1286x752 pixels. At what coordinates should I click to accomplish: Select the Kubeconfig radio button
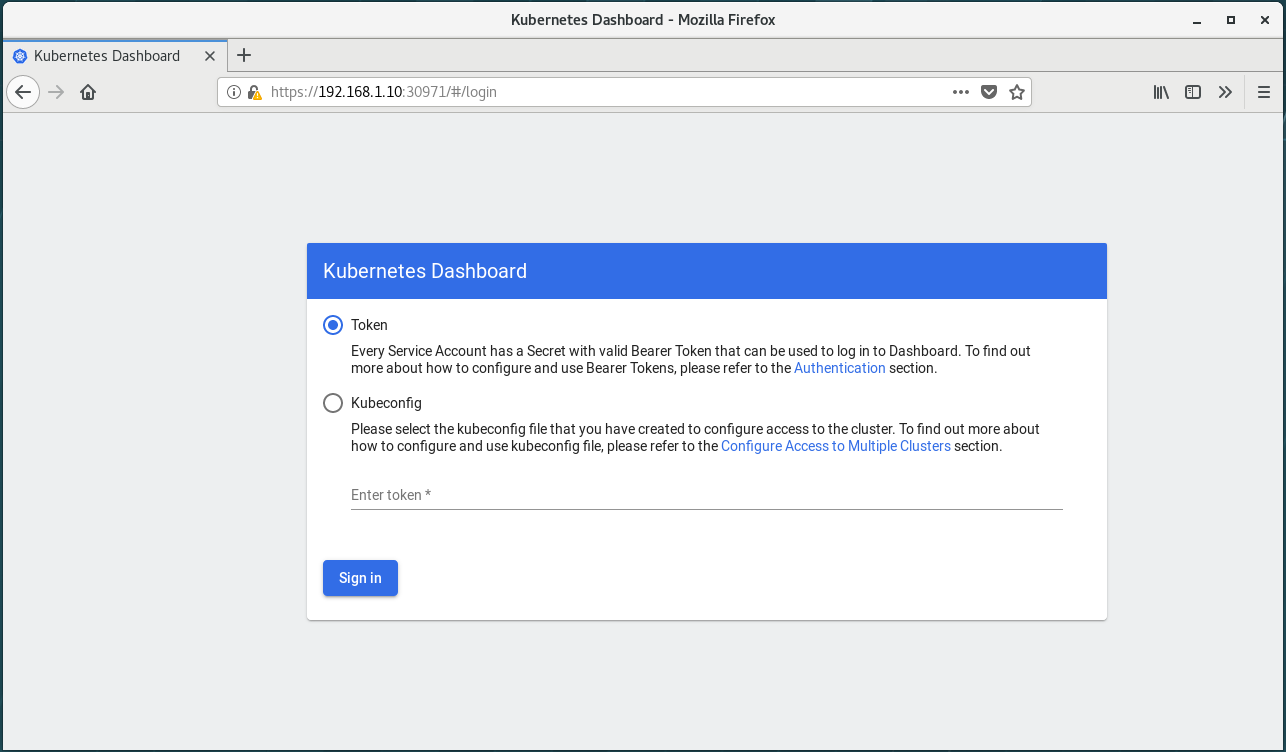[333, 403]
